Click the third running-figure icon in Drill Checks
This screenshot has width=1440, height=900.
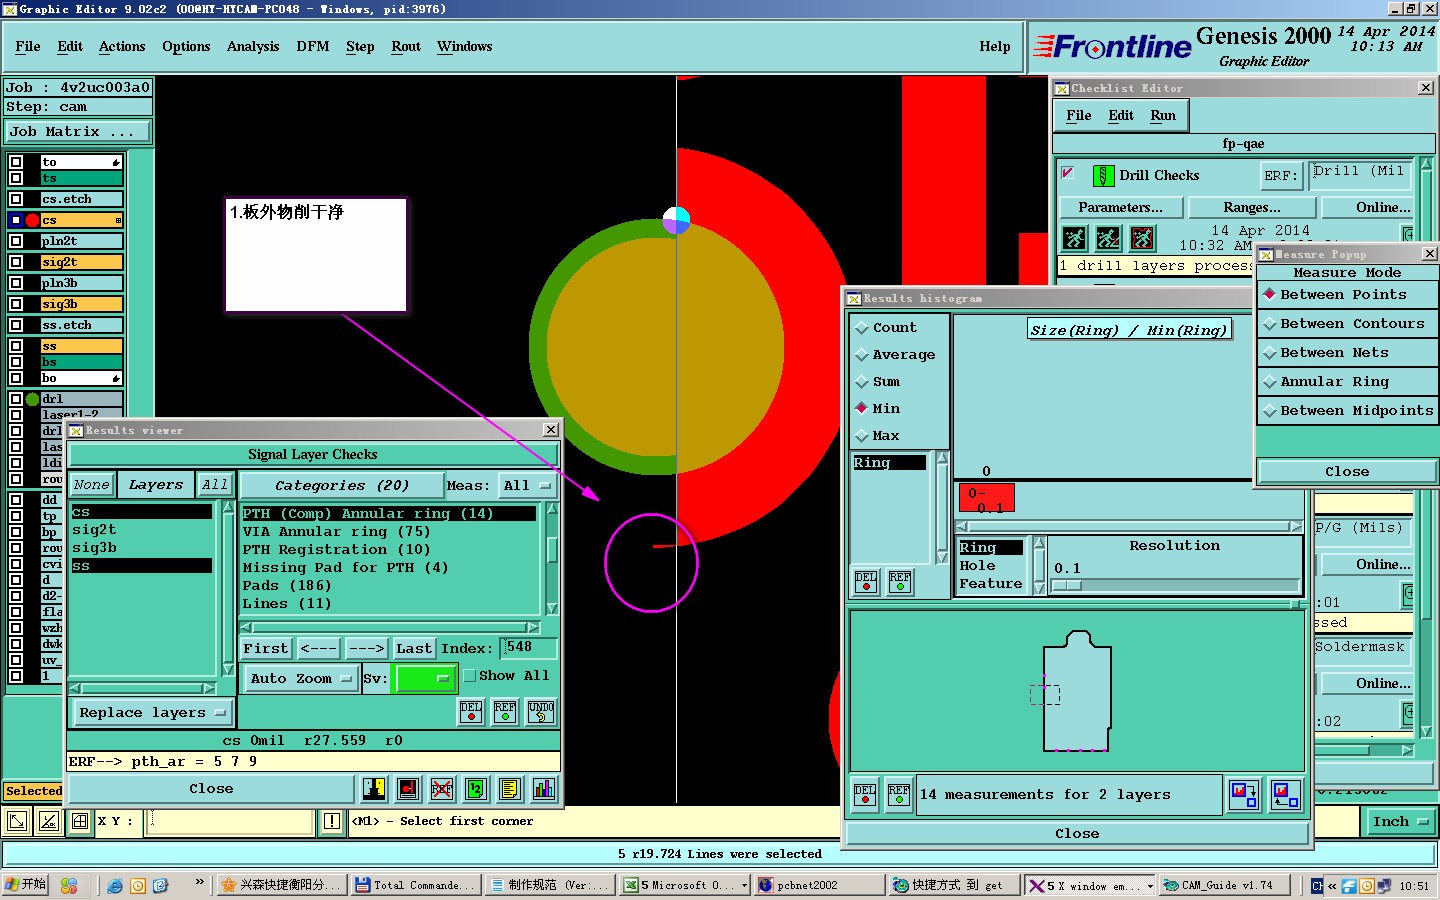click(1142, 238)
